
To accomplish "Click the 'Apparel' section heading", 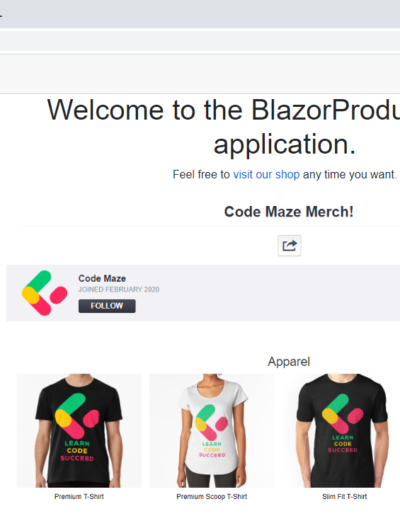I will coord(289,362).
